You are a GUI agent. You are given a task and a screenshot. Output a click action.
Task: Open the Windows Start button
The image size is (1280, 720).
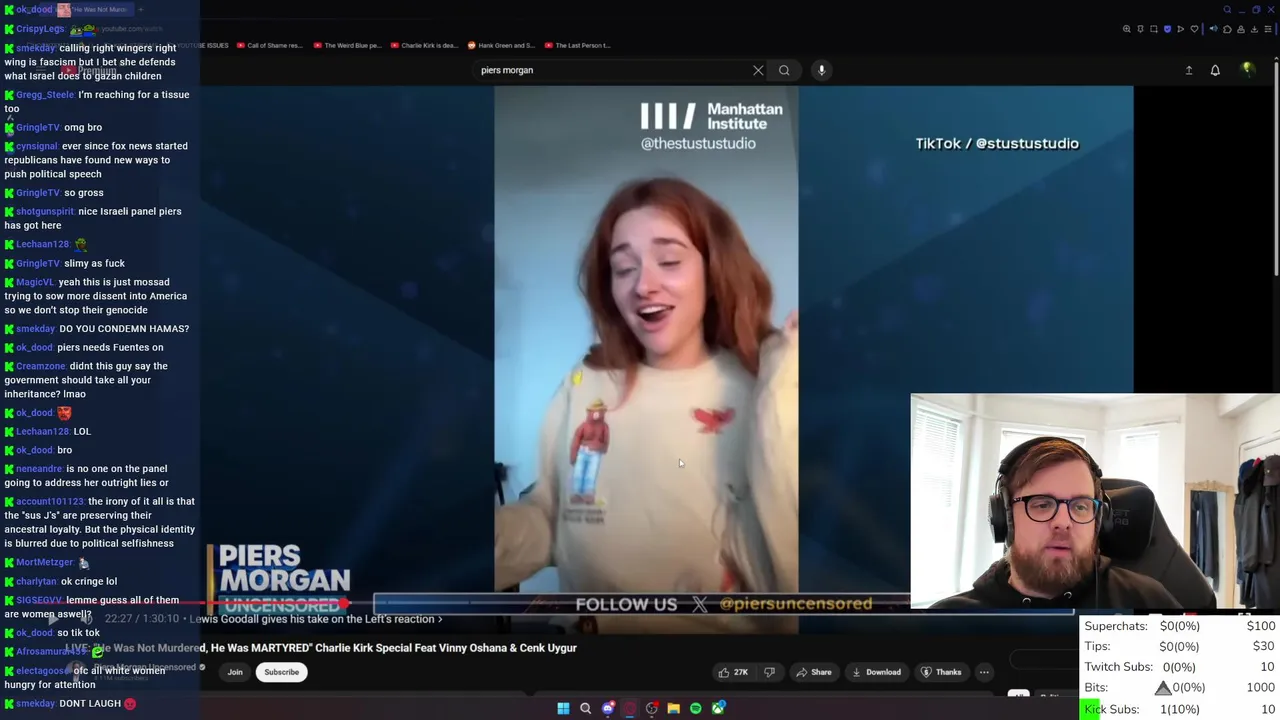pos(563,709)
